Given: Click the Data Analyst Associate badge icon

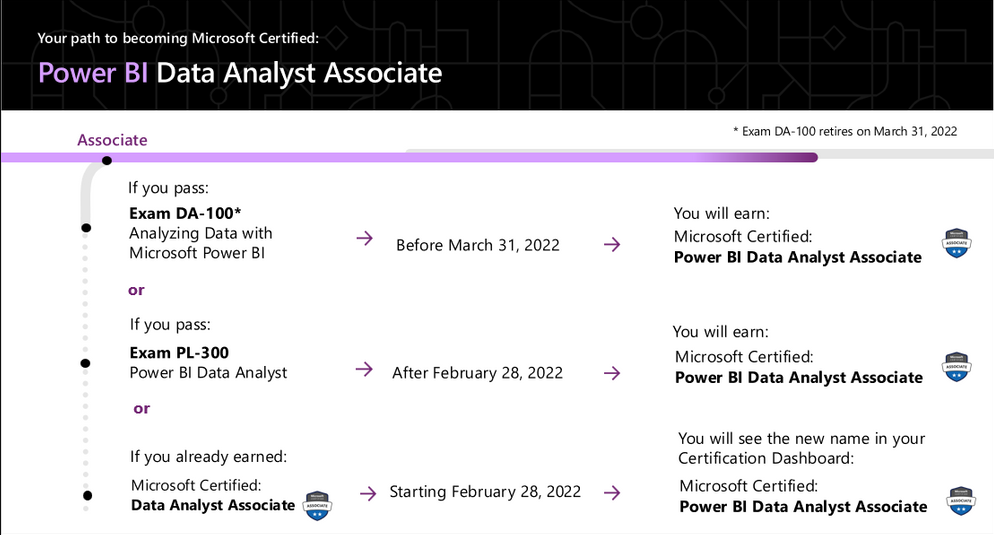Looking at the screenshot, I should coord(317,505).
